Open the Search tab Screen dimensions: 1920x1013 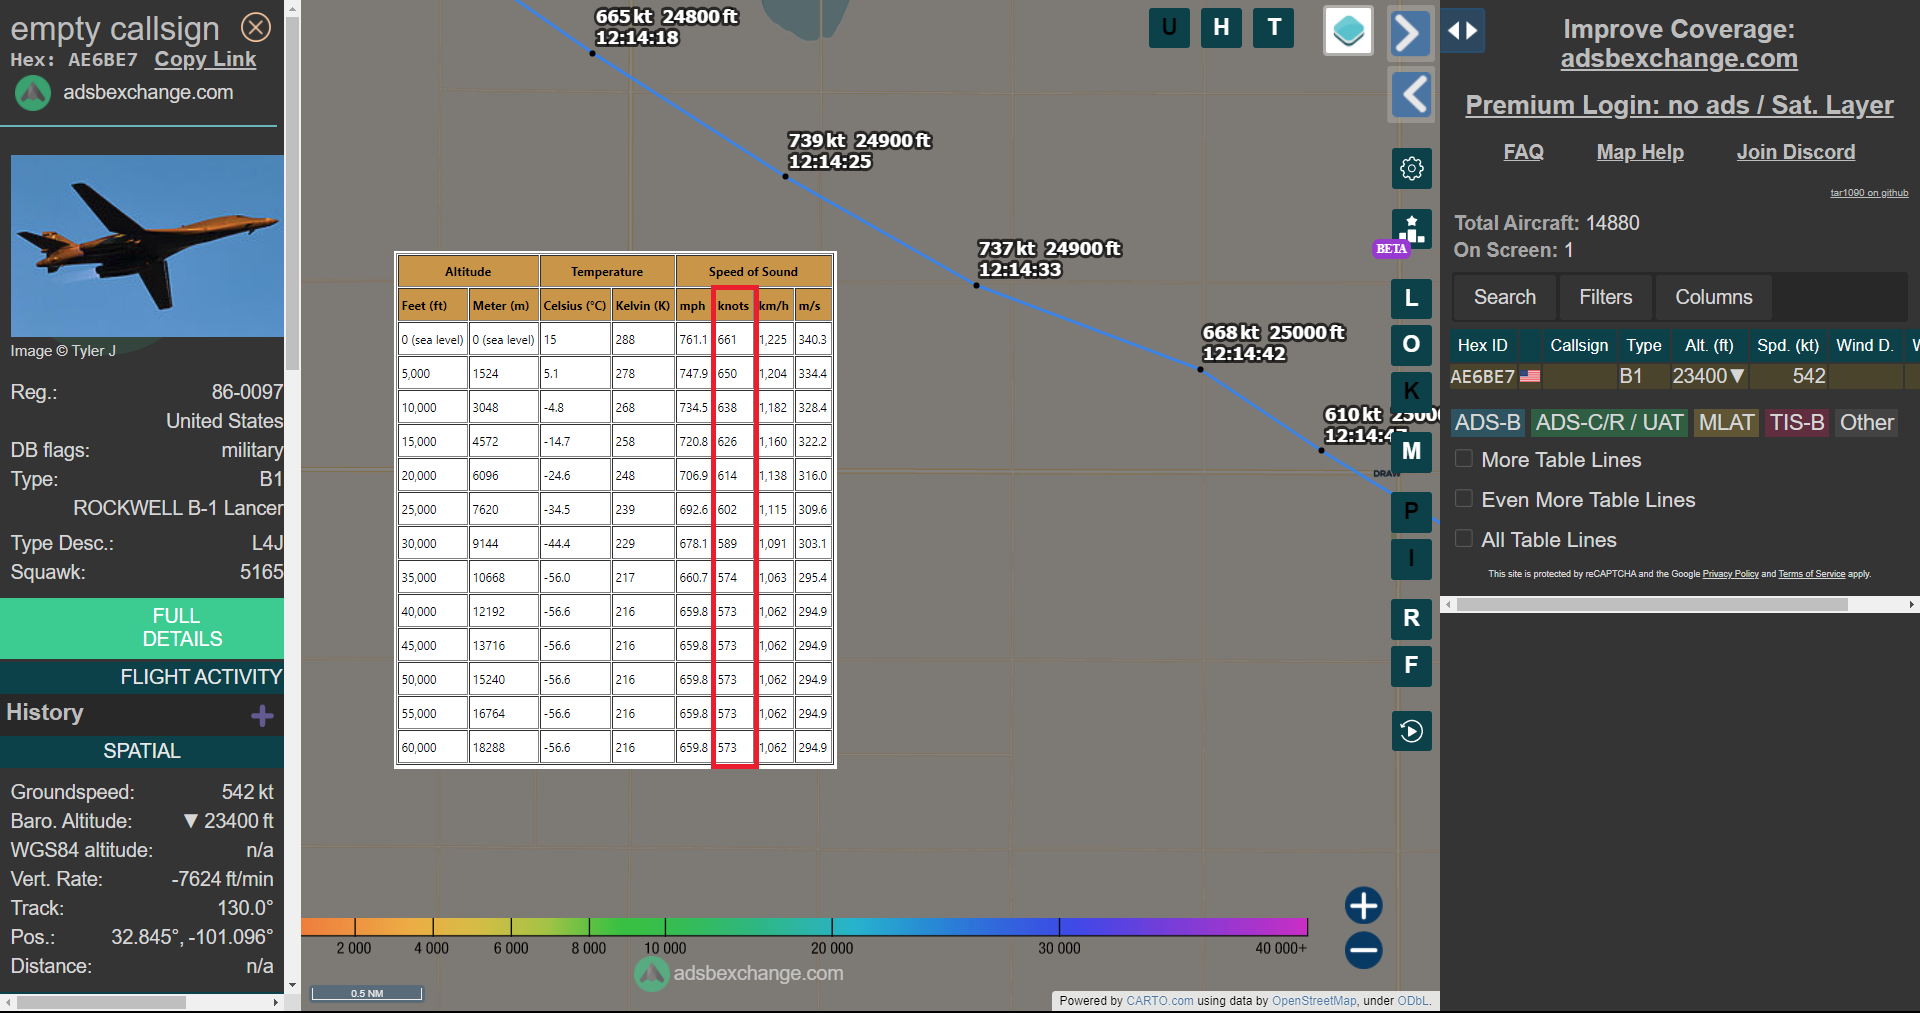pos(1504,297)
